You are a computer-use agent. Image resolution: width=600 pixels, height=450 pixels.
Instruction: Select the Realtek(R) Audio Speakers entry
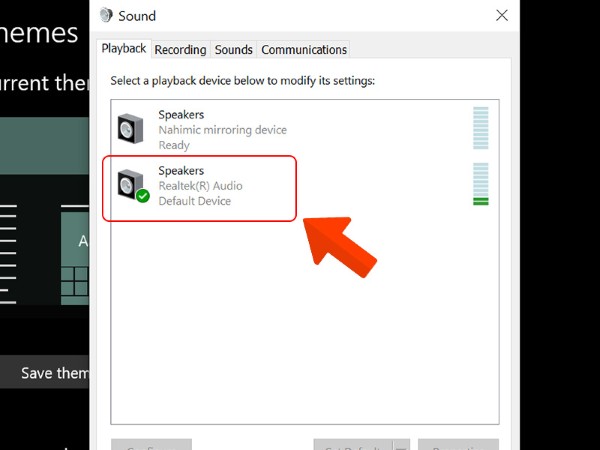point(200,186)
